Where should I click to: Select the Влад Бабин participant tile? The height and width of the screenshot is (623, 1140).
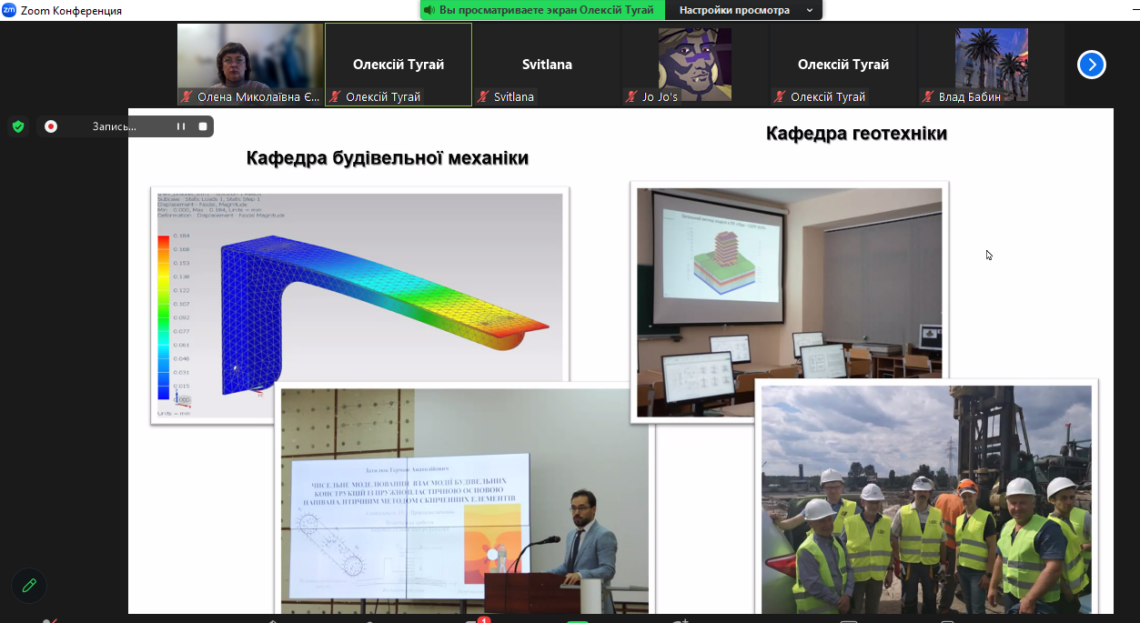pos(990,58)
